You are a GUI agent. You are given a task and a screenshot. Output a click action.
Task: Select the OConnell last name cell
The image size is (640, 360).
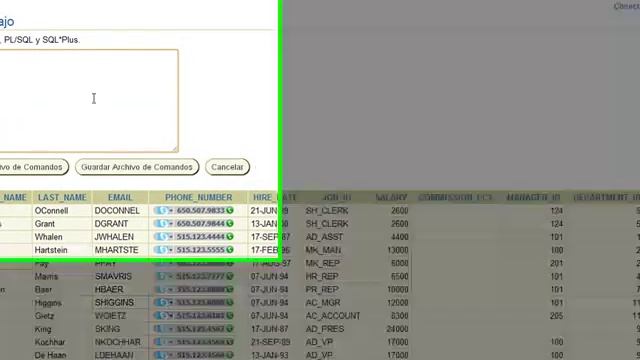[x=51, y=211]
